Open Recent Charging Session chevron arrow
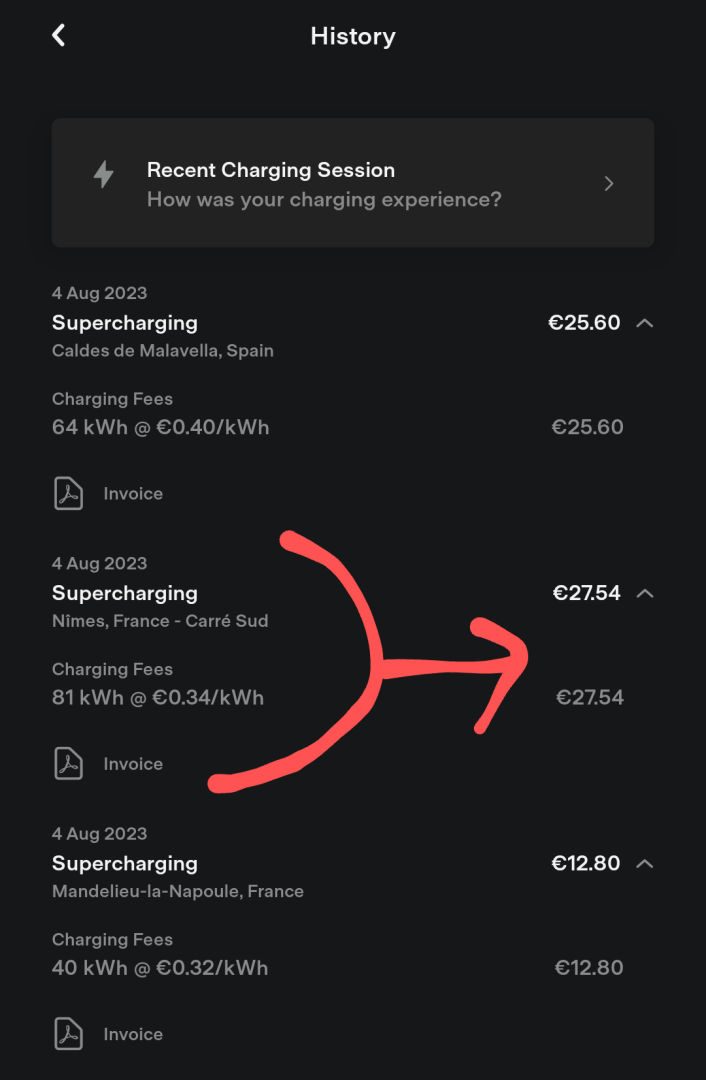706x1080 pixels. click(608, 183)
